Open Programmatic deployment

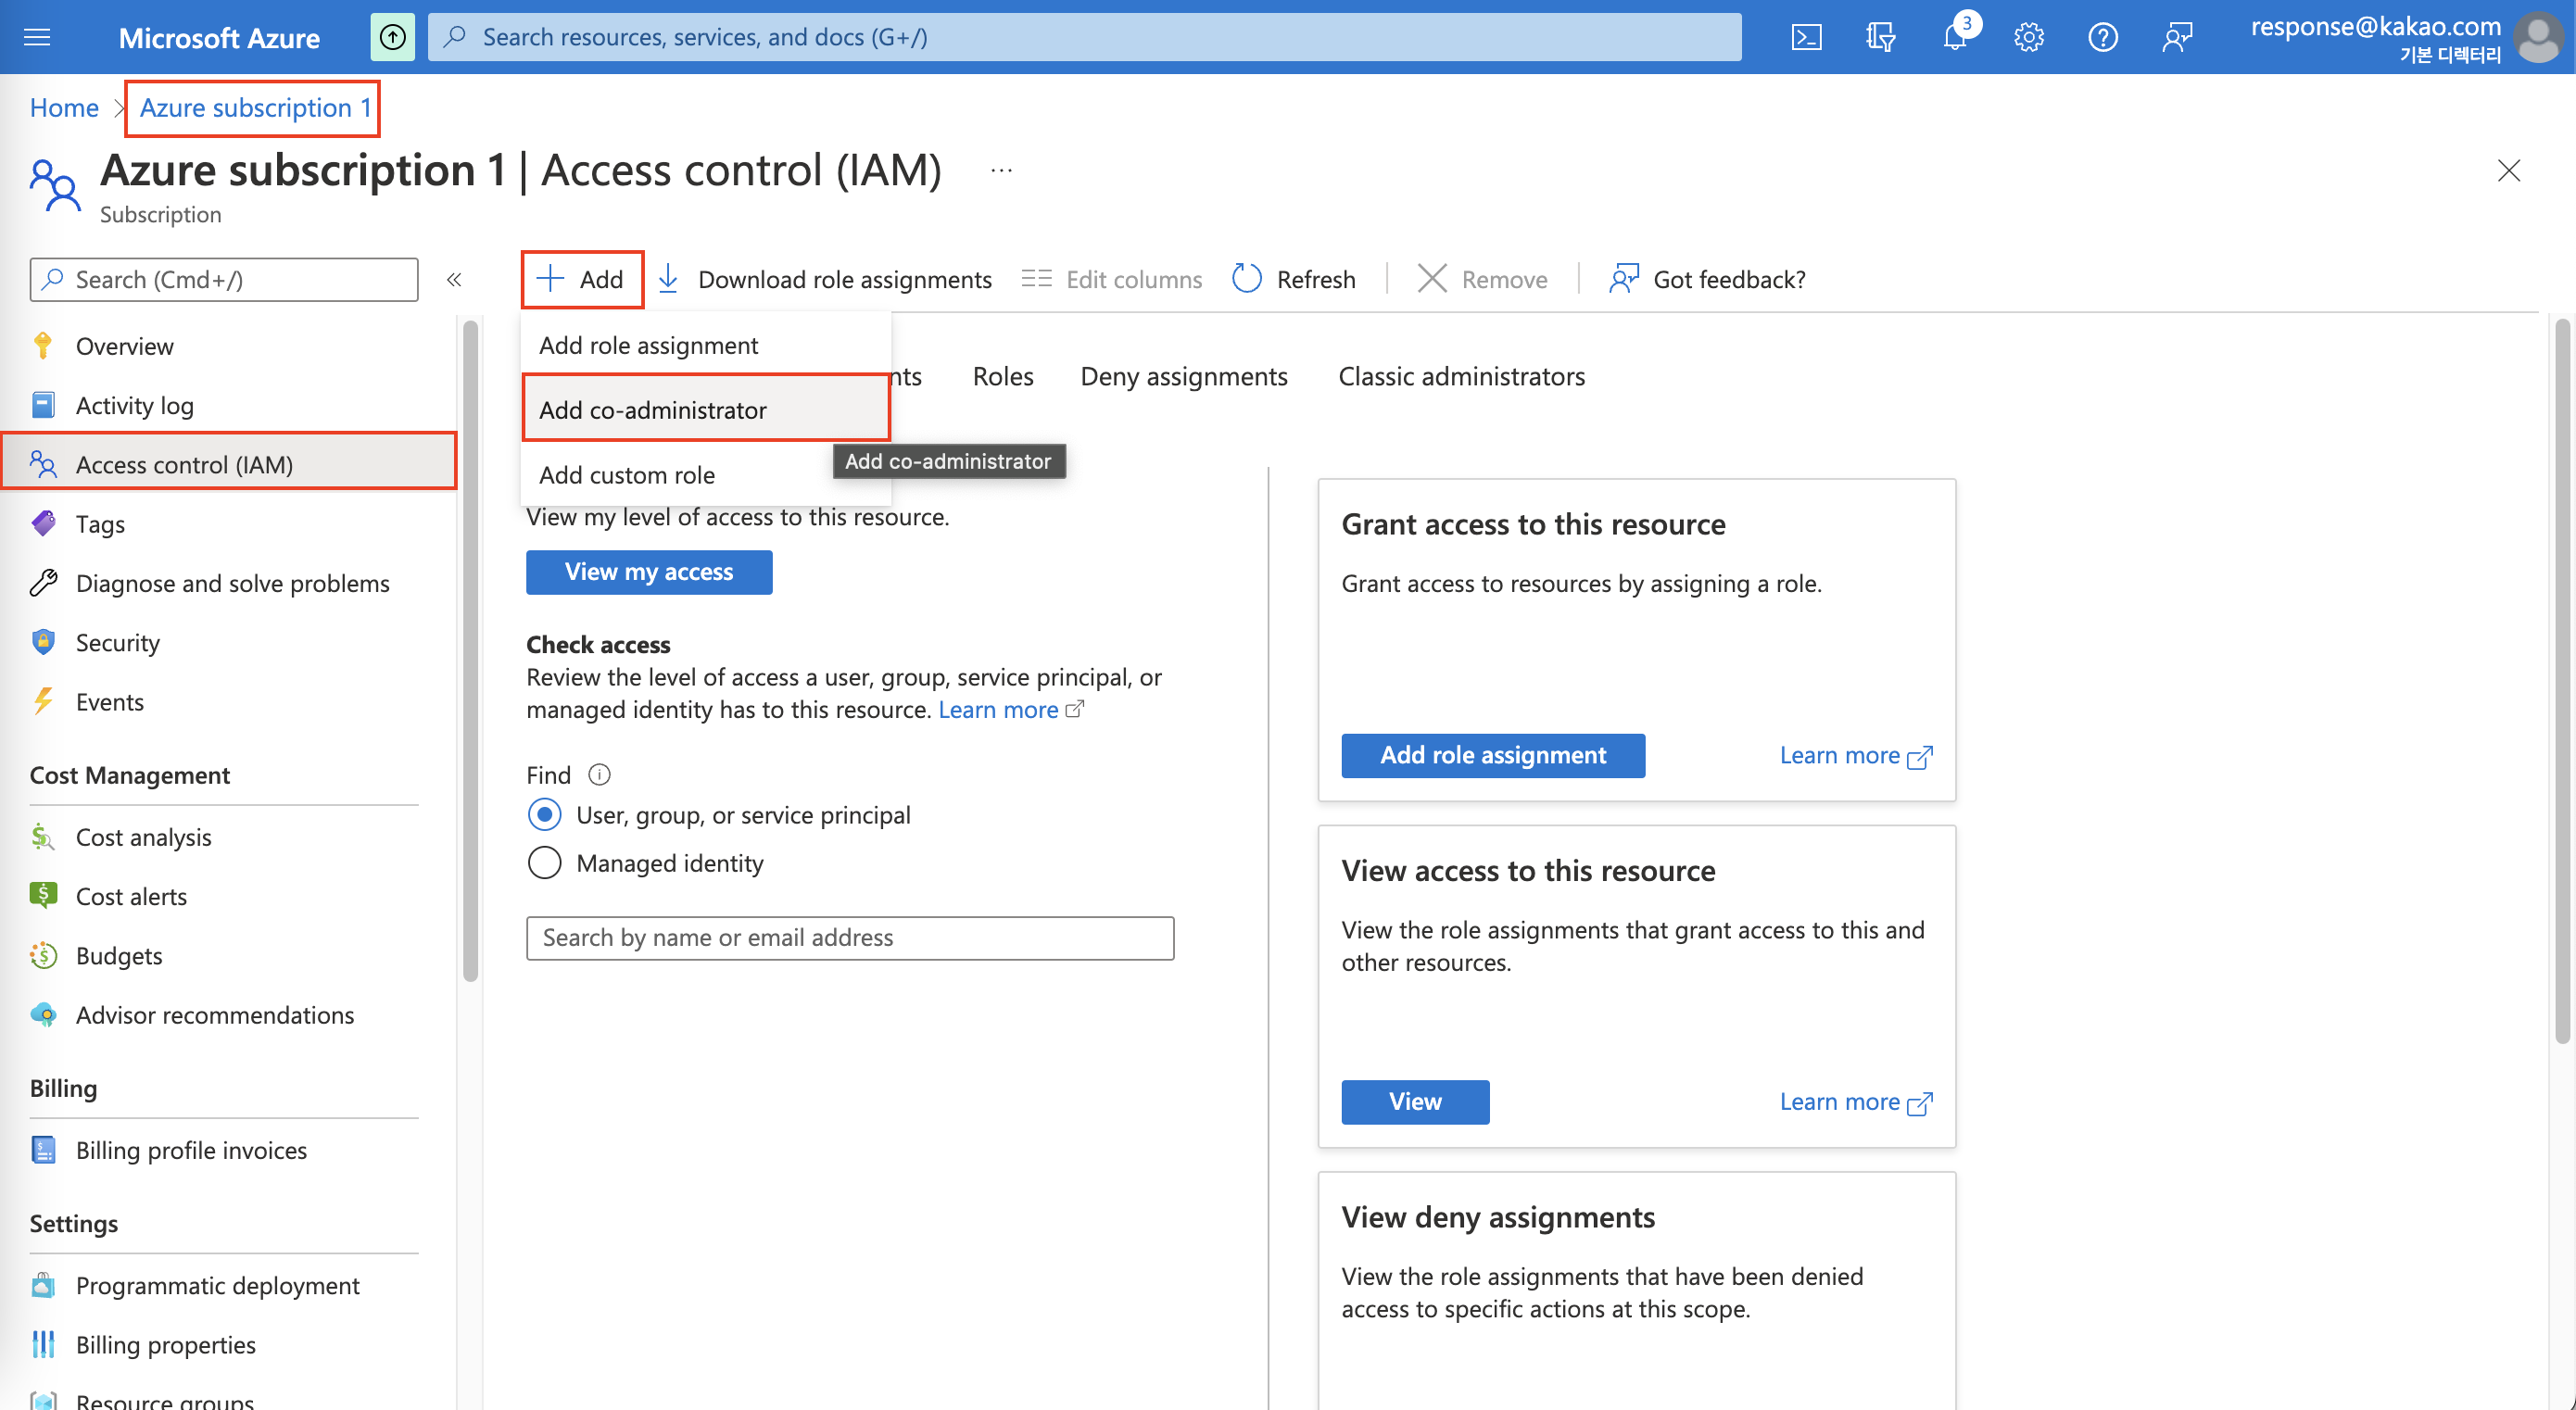click(x=228, y=1285)
